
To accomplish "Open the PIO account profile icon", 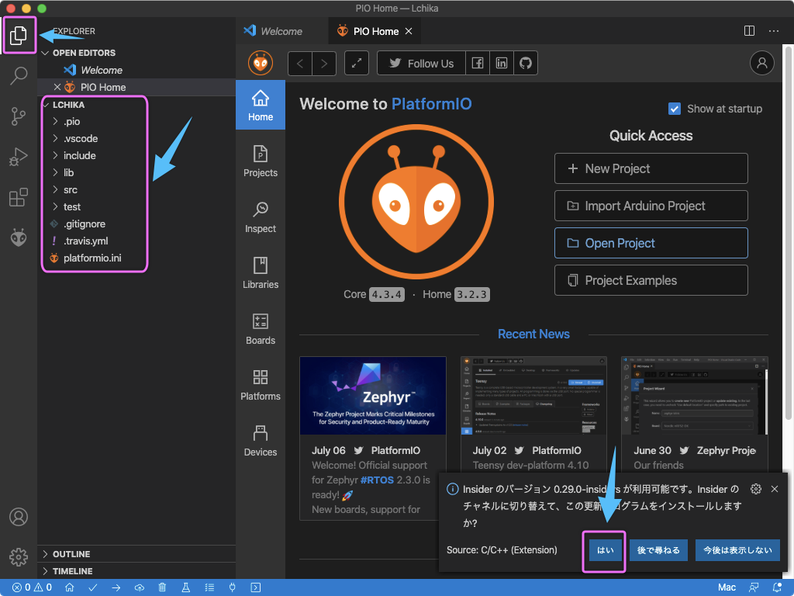I will pyautogui.click(x=763, y=63).
